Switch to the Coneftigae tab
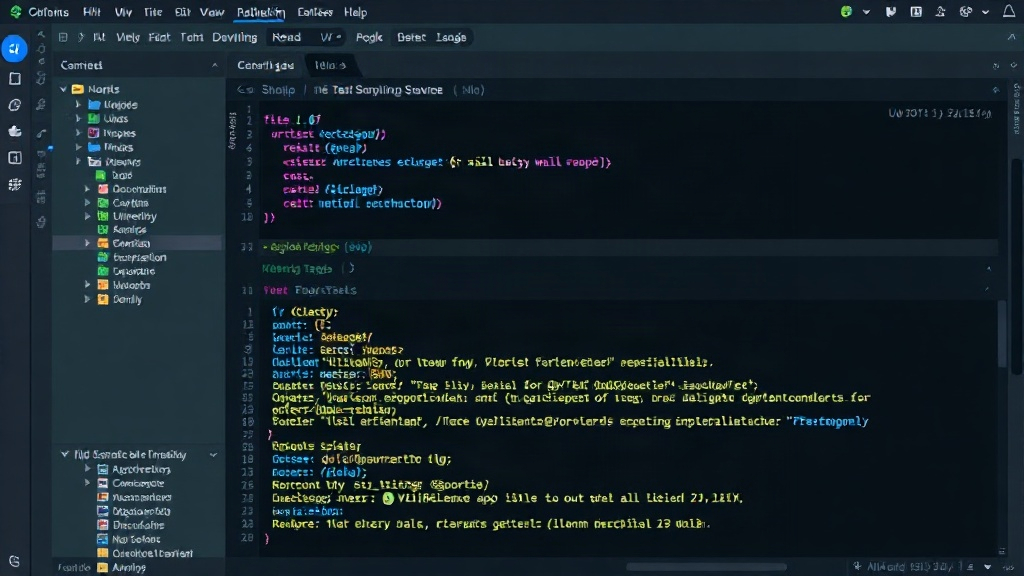 tap(265, 65)
